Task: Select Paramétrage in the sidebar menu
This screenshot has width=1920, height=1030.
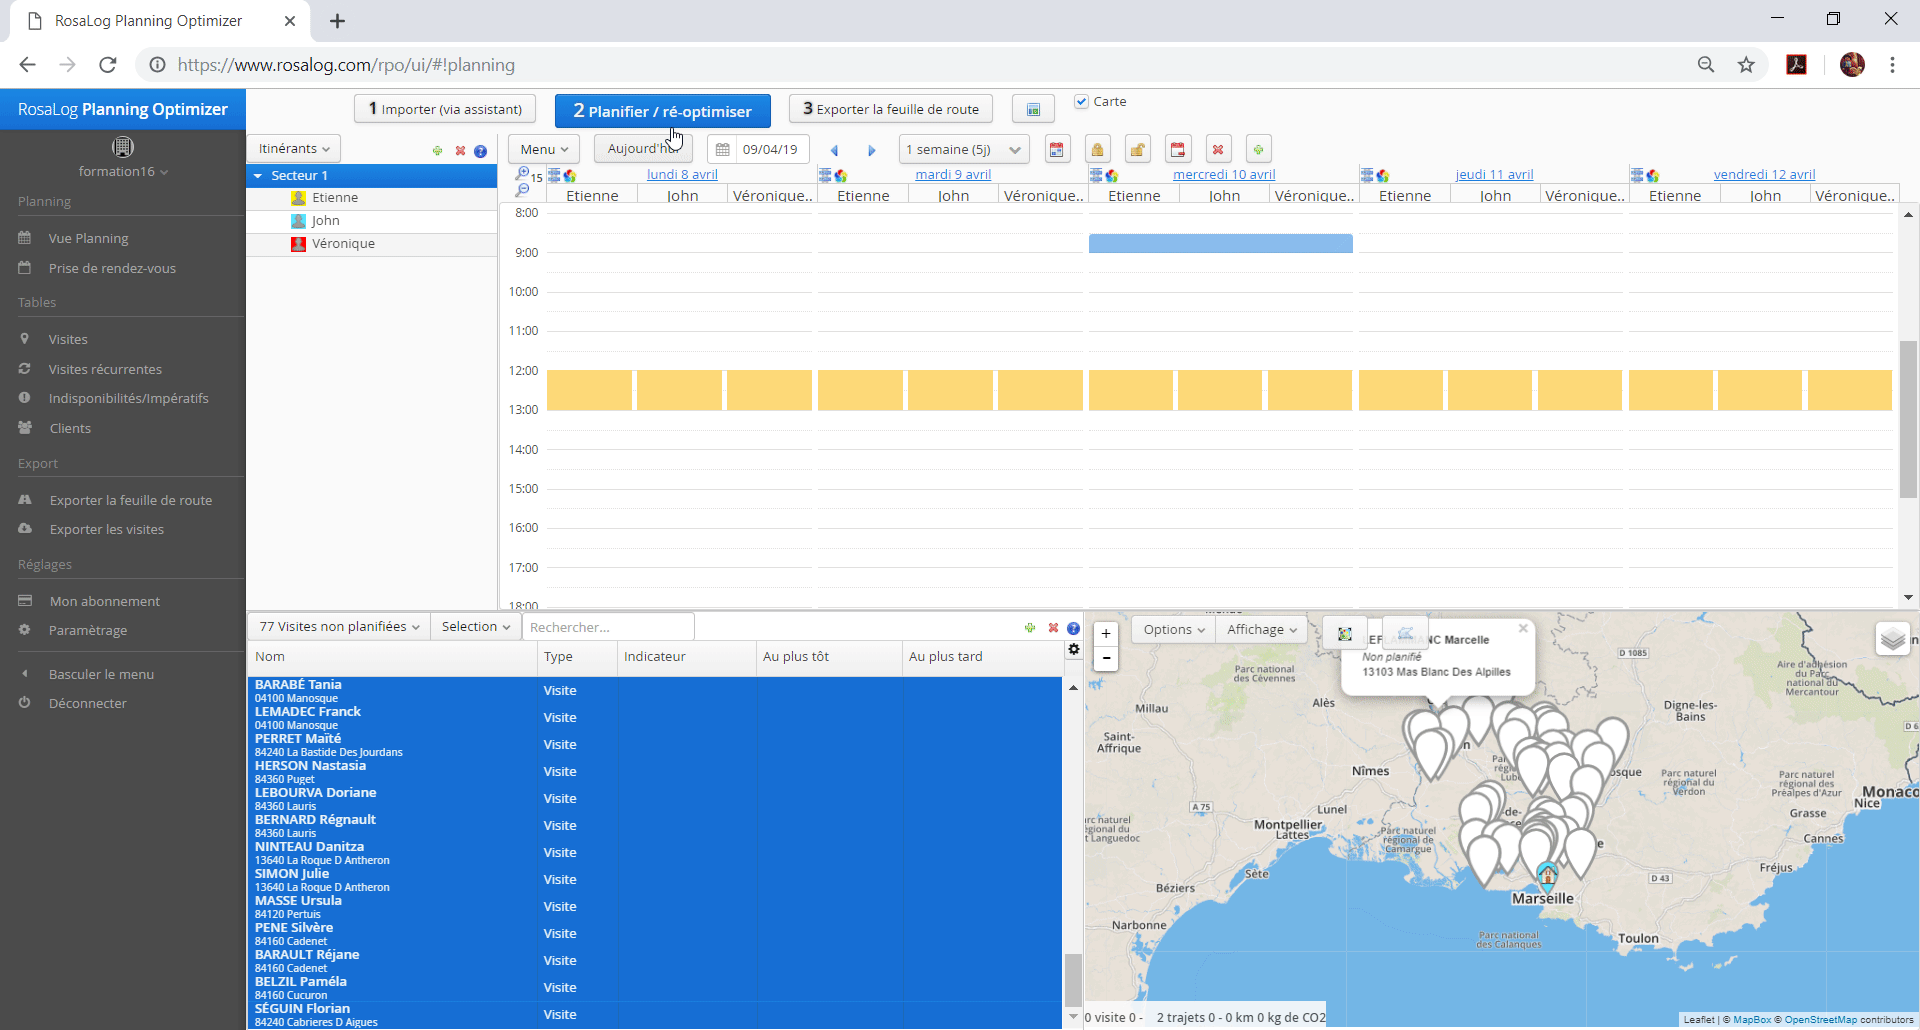Action: tap(88, 631)
